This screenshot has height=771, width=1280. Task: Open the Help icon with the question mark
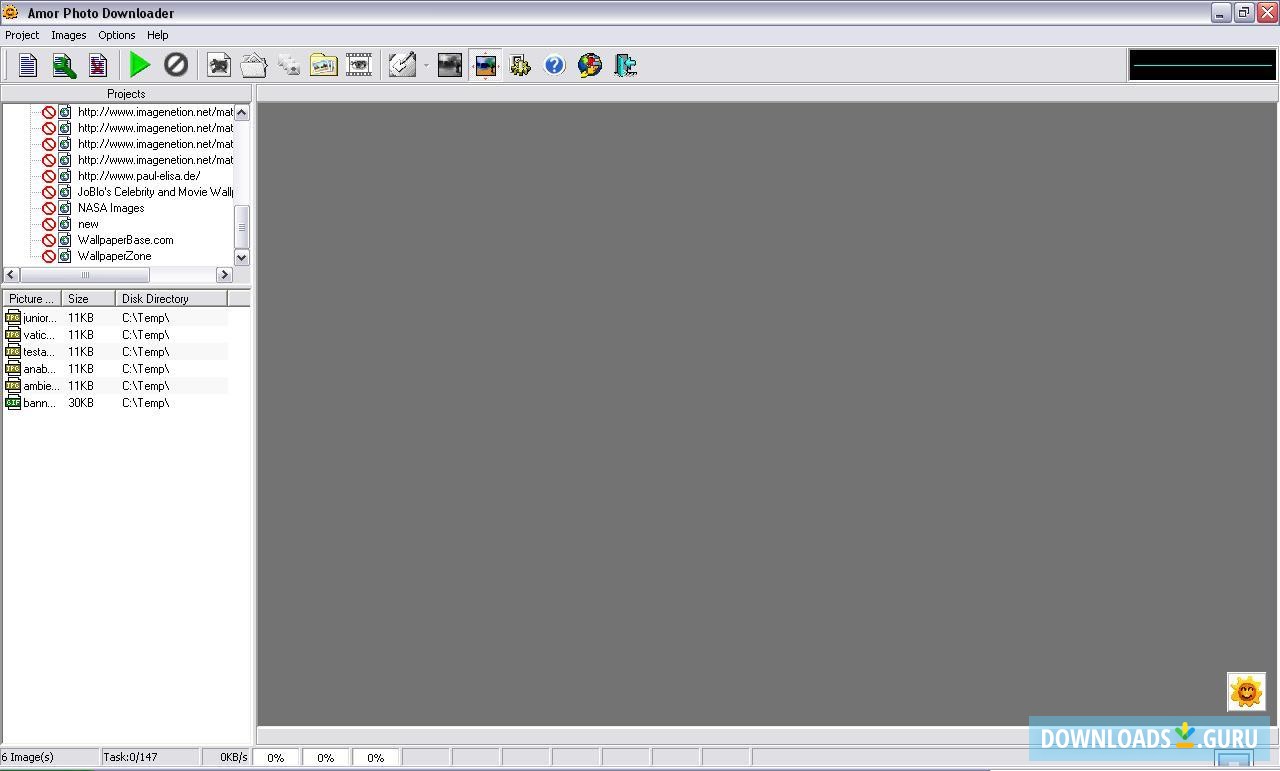click(554, 64)
